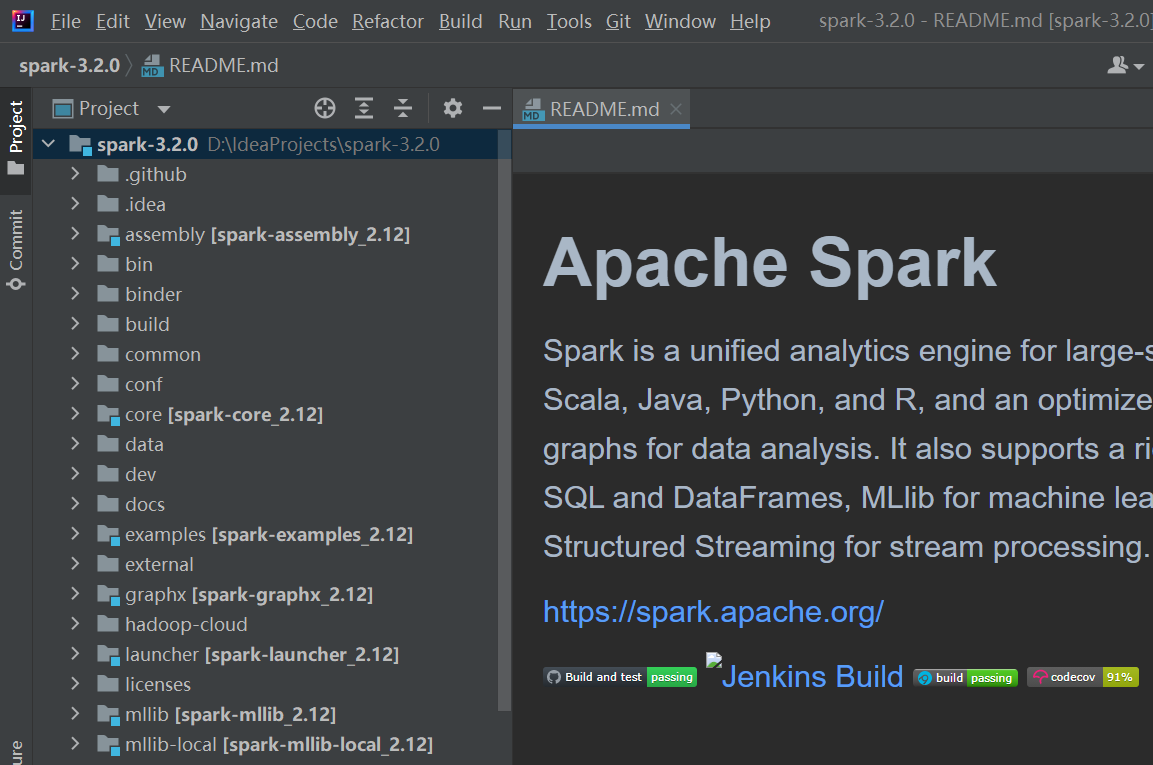Select the external folder
This screenshot has height=765, width=1153.
point(159,565)
